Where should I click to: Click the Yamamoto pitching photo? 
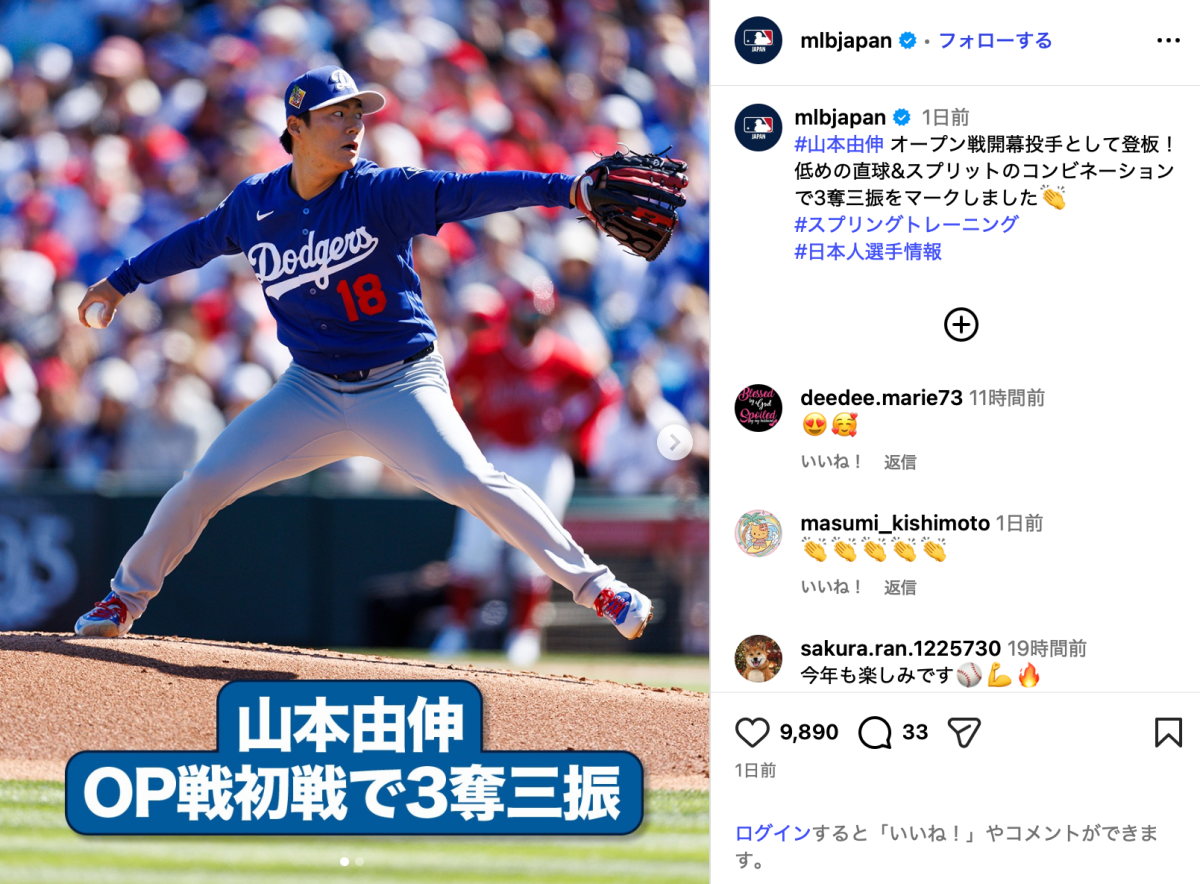coord(355,442)
